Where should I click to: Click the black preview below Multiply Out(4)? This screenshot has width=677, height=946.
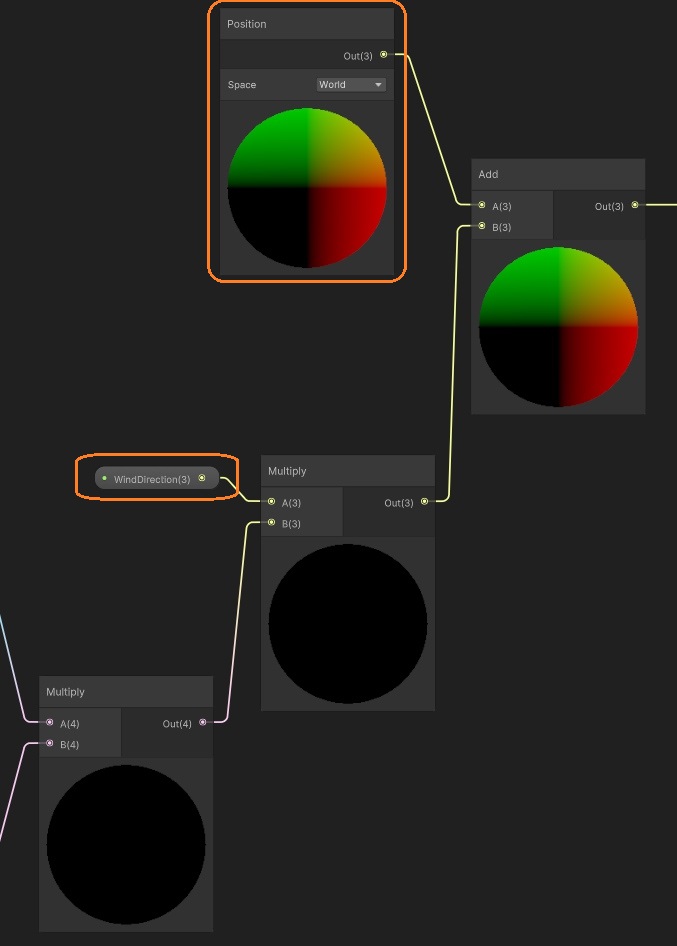(126, 845)
